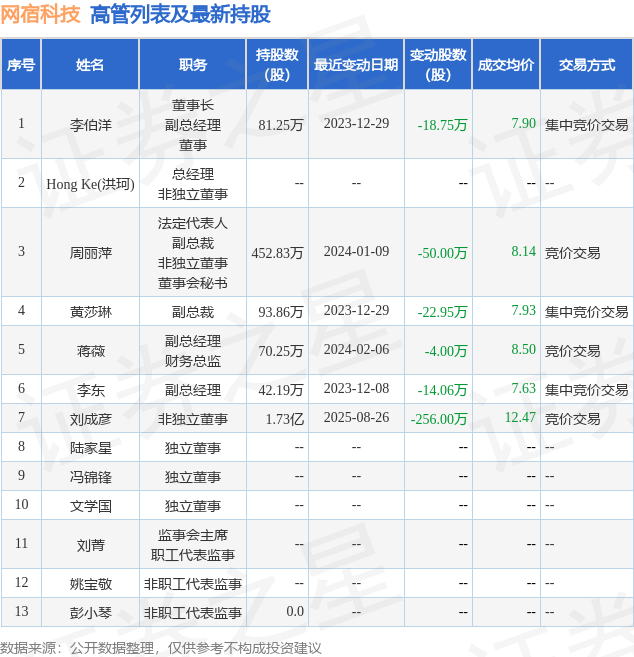
Task: Click the -256.00万 change value
Action: pos(439,419)
